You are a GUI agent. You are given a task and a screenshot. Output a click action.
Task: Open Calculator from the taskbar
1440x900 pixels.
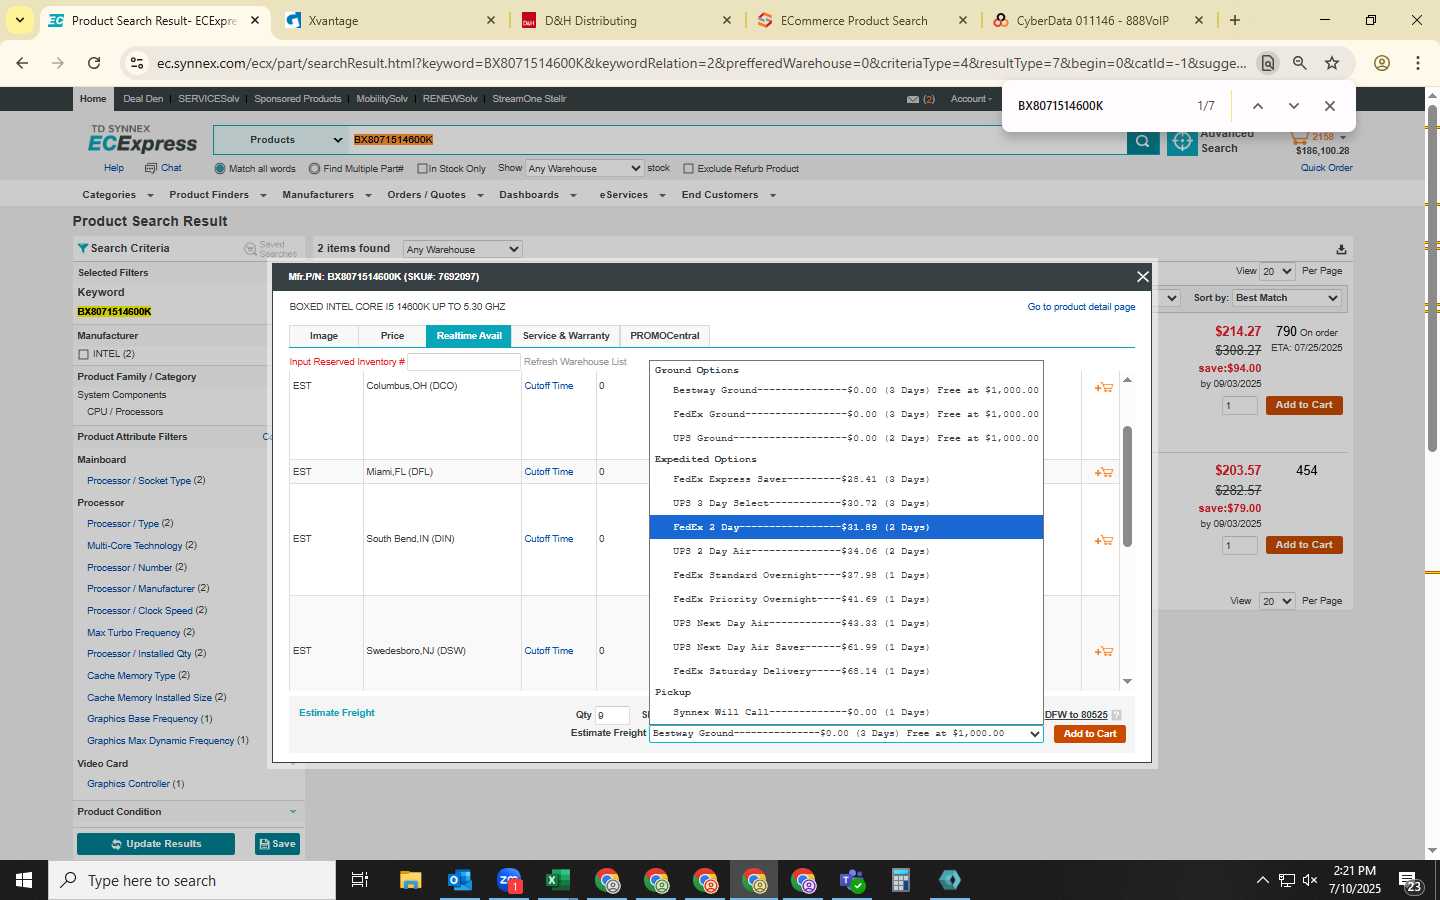point(900,880)
